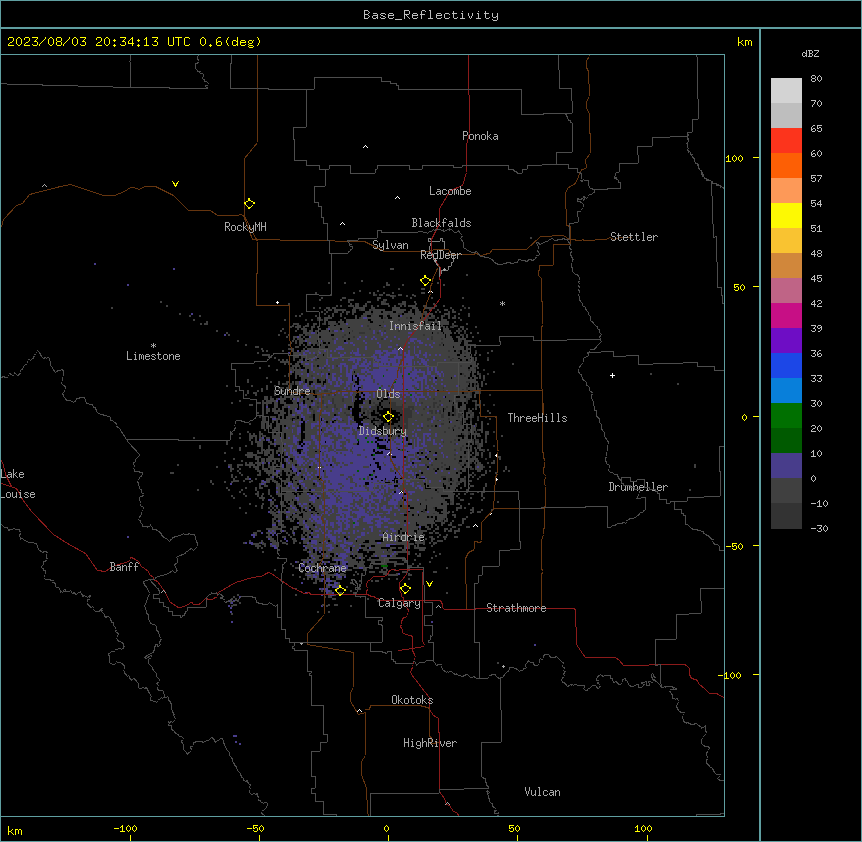Click the -100 tick on the horizontal axis
The width and height of the screenshot is (862, 842).
click(x=125, y=828)
